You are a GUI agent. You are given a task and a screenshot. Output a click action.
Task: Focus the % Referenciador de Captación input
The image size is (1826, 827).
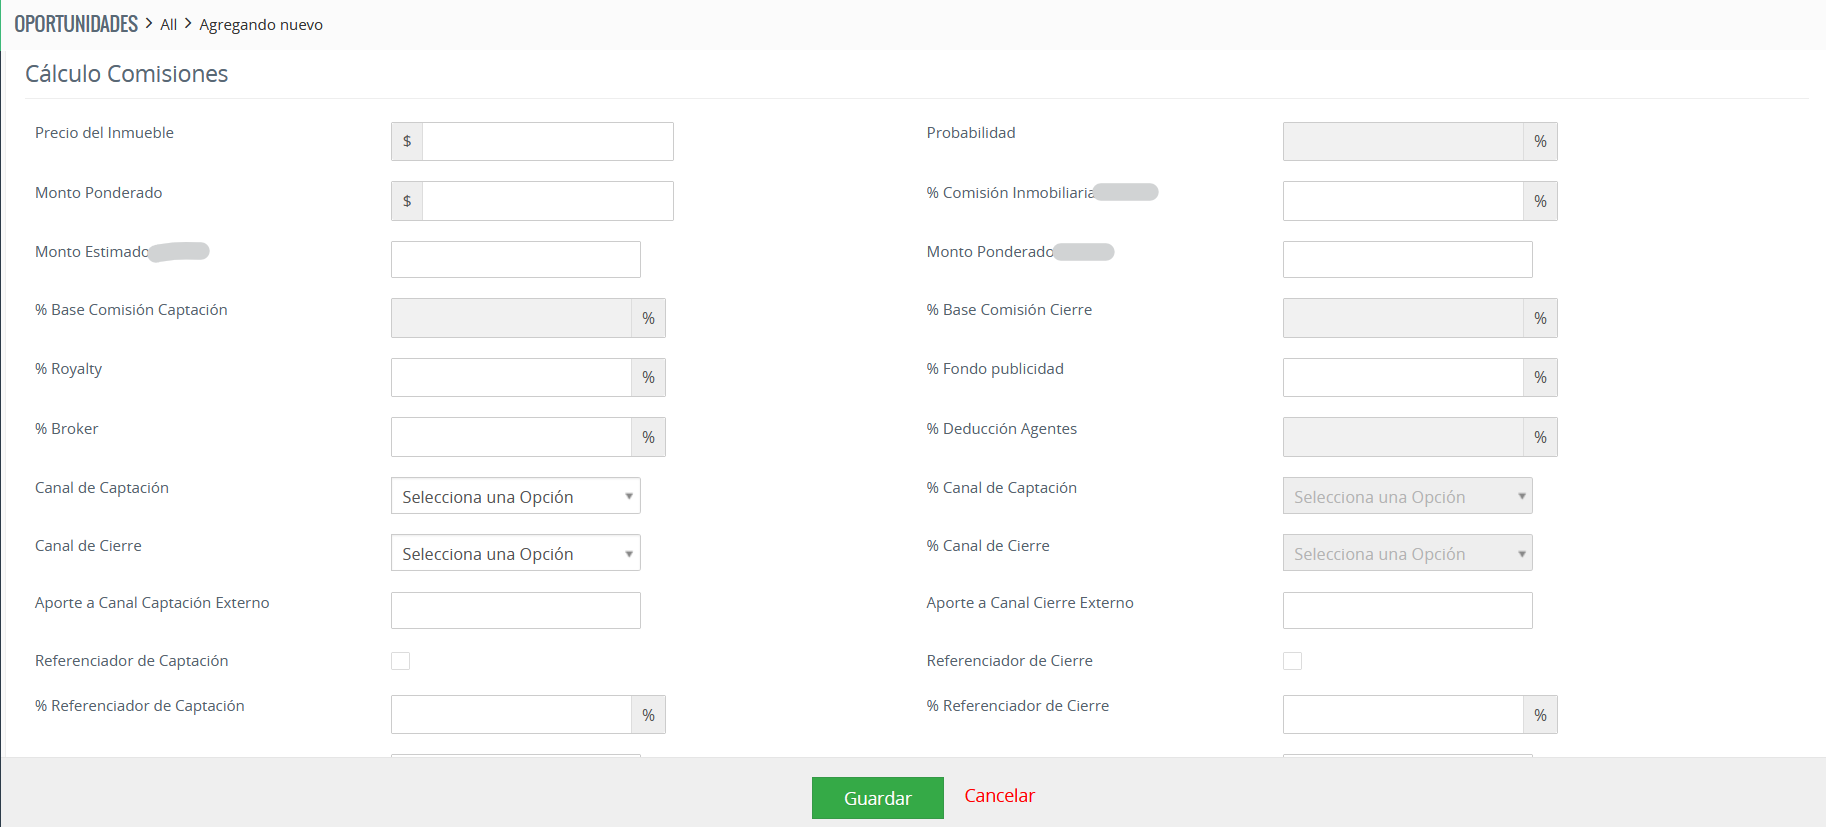click(511, 714)
